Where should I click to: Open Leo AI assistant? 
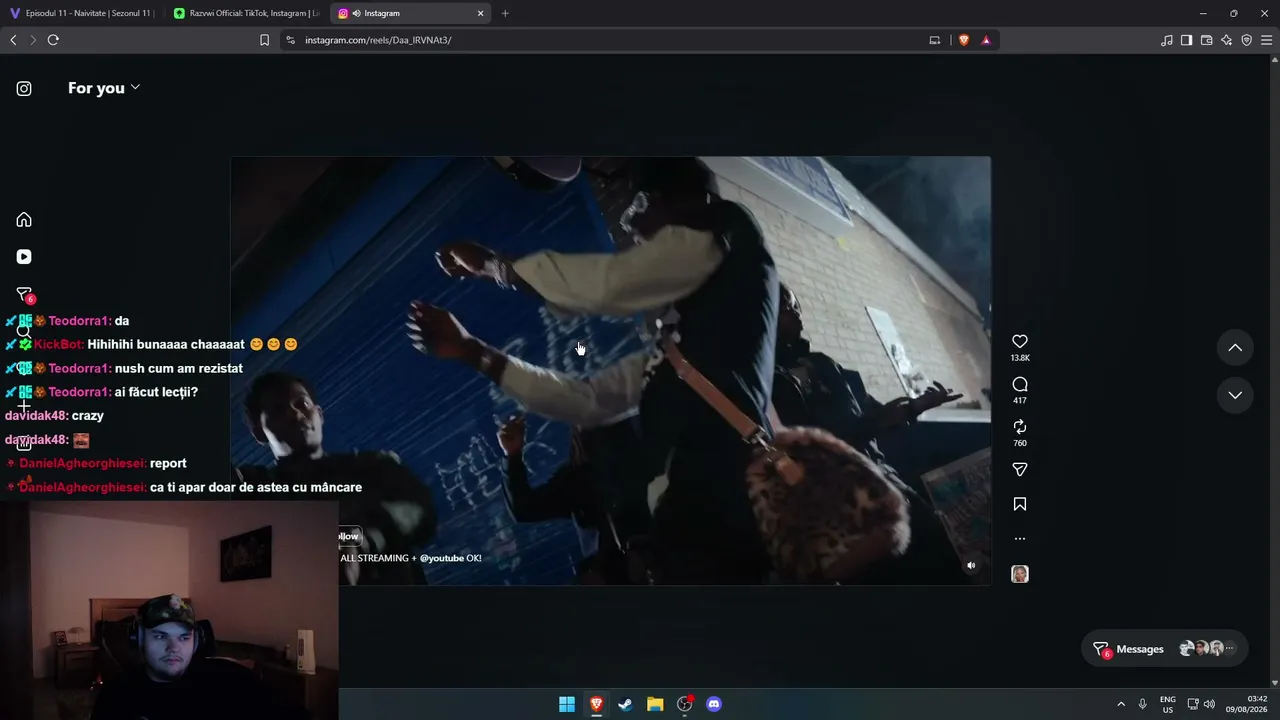tap(1227, 40)
